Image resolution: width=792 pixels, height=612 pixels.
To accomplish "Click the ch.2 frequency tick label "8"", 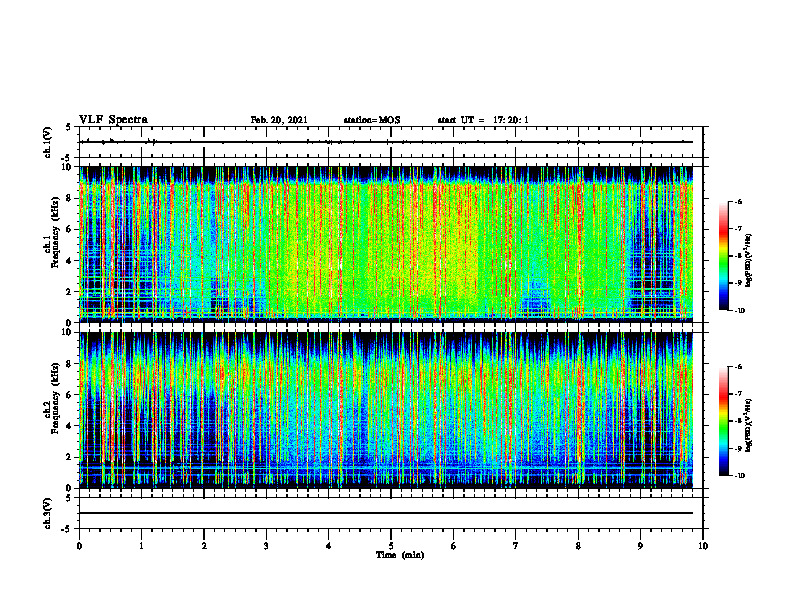I will [x=69, y=364].
